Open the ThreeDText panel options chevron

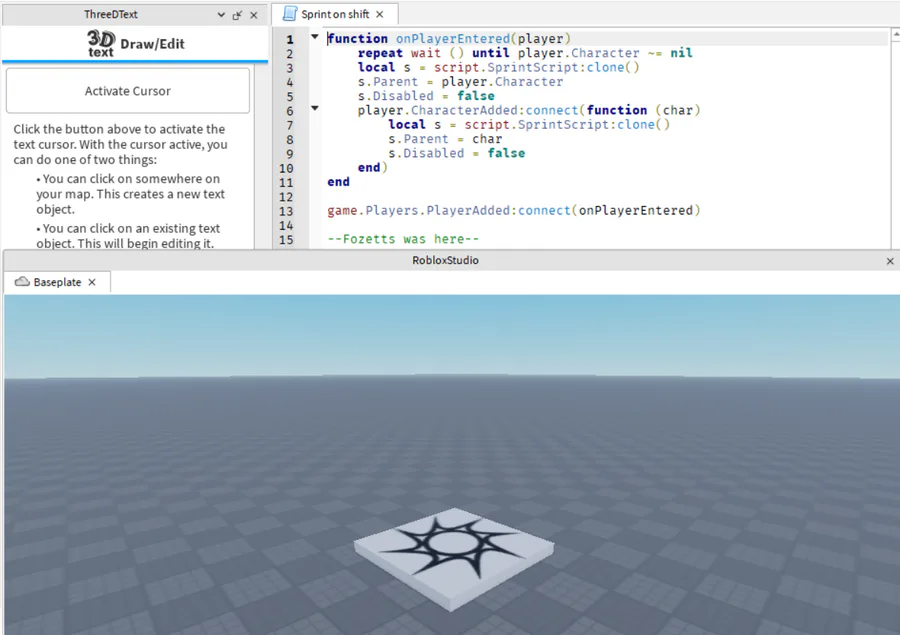221,15
